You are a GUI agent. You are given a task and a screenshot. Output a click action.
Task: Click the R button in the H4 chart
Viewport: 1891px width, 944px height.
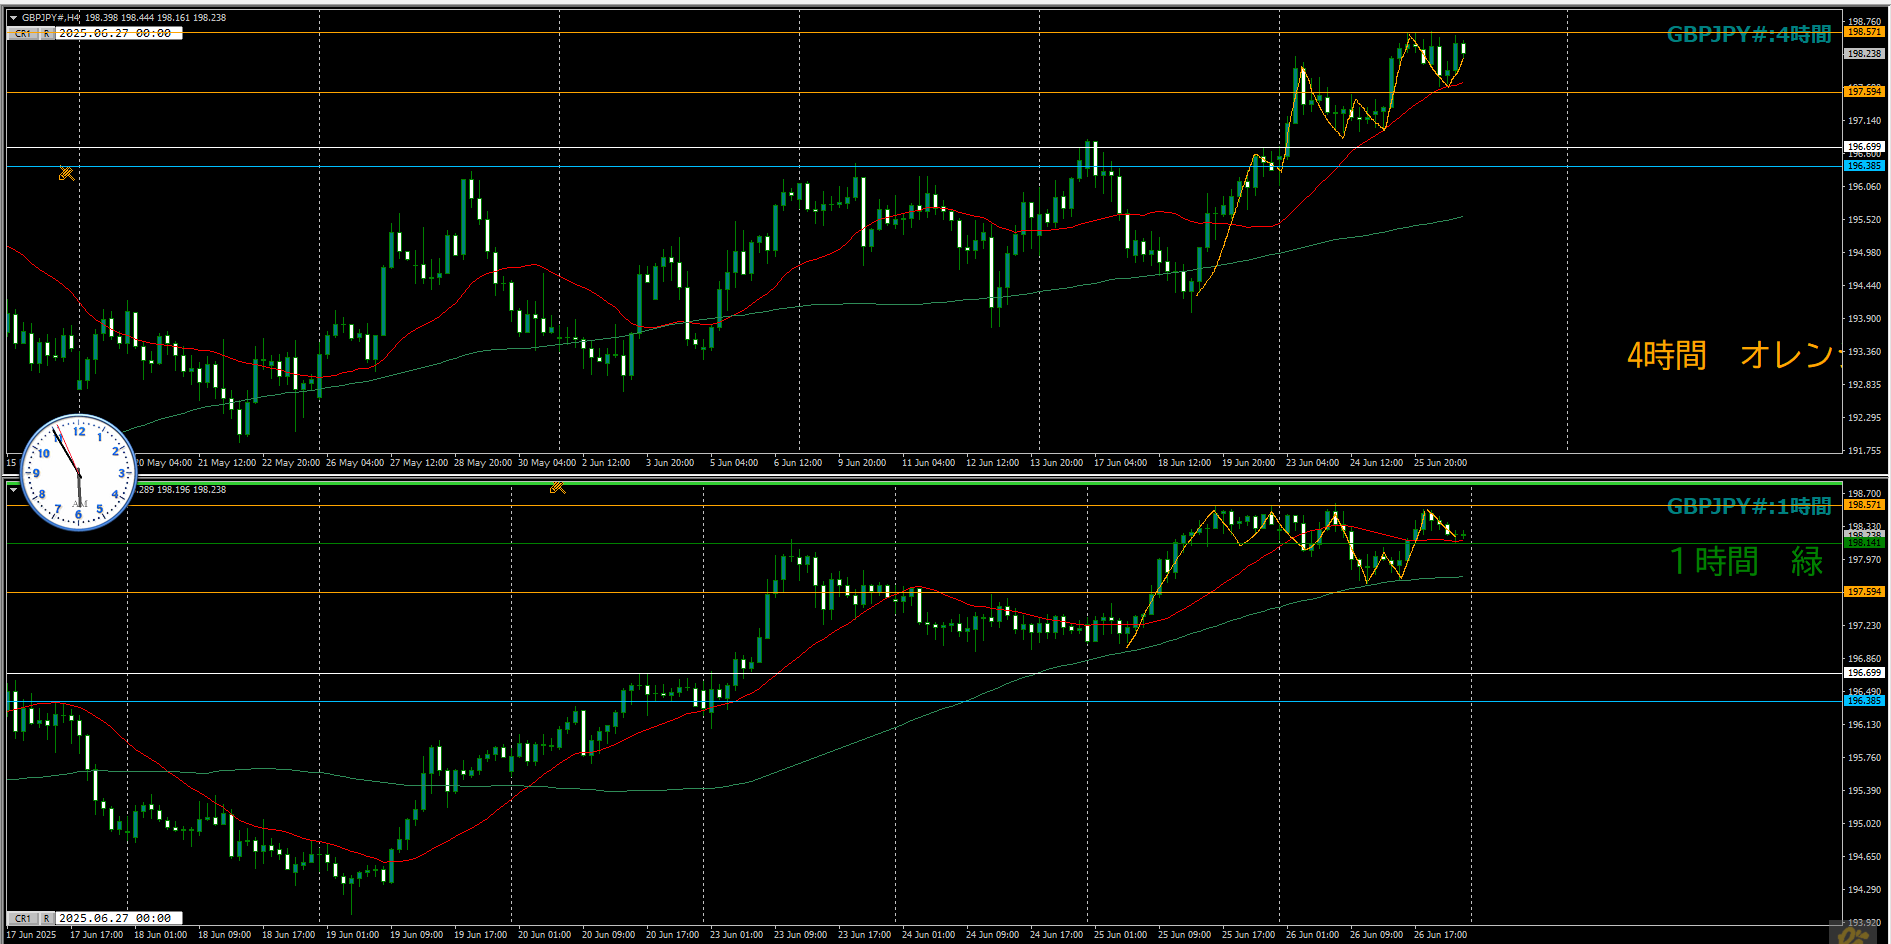(x=46, y=34)
